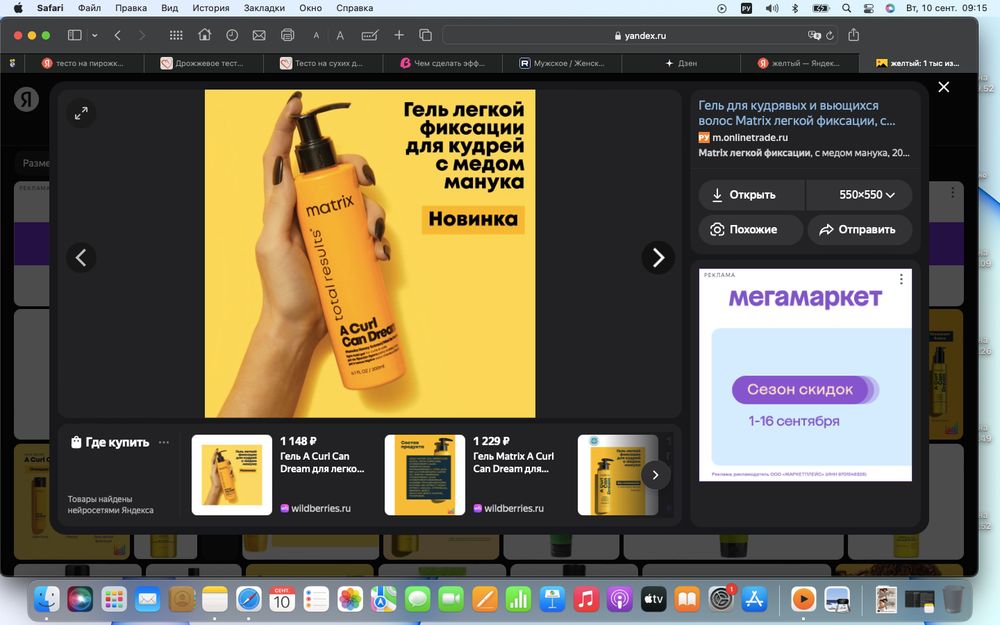Follow the wildberries.ru link
The width and height of the screenshot is (1000, 625).
pyautogui.click(x=322, y=507)
